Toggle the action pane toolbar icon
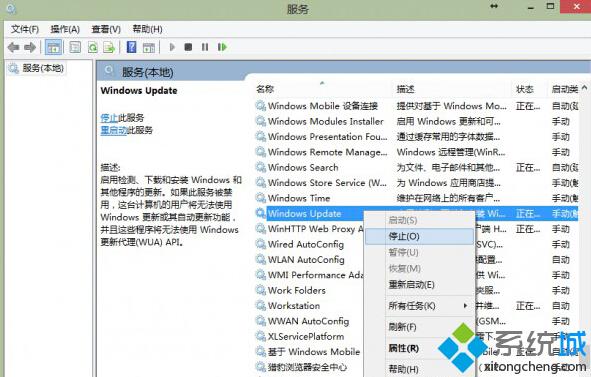The height and width of the screenshot is (377, 591). pos(149,48)
